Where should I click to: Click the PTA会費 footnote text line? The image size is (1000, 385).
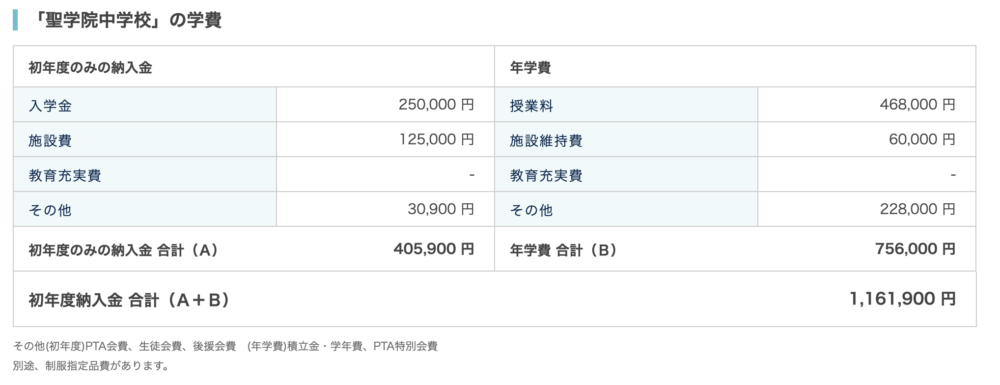[225, 347]
